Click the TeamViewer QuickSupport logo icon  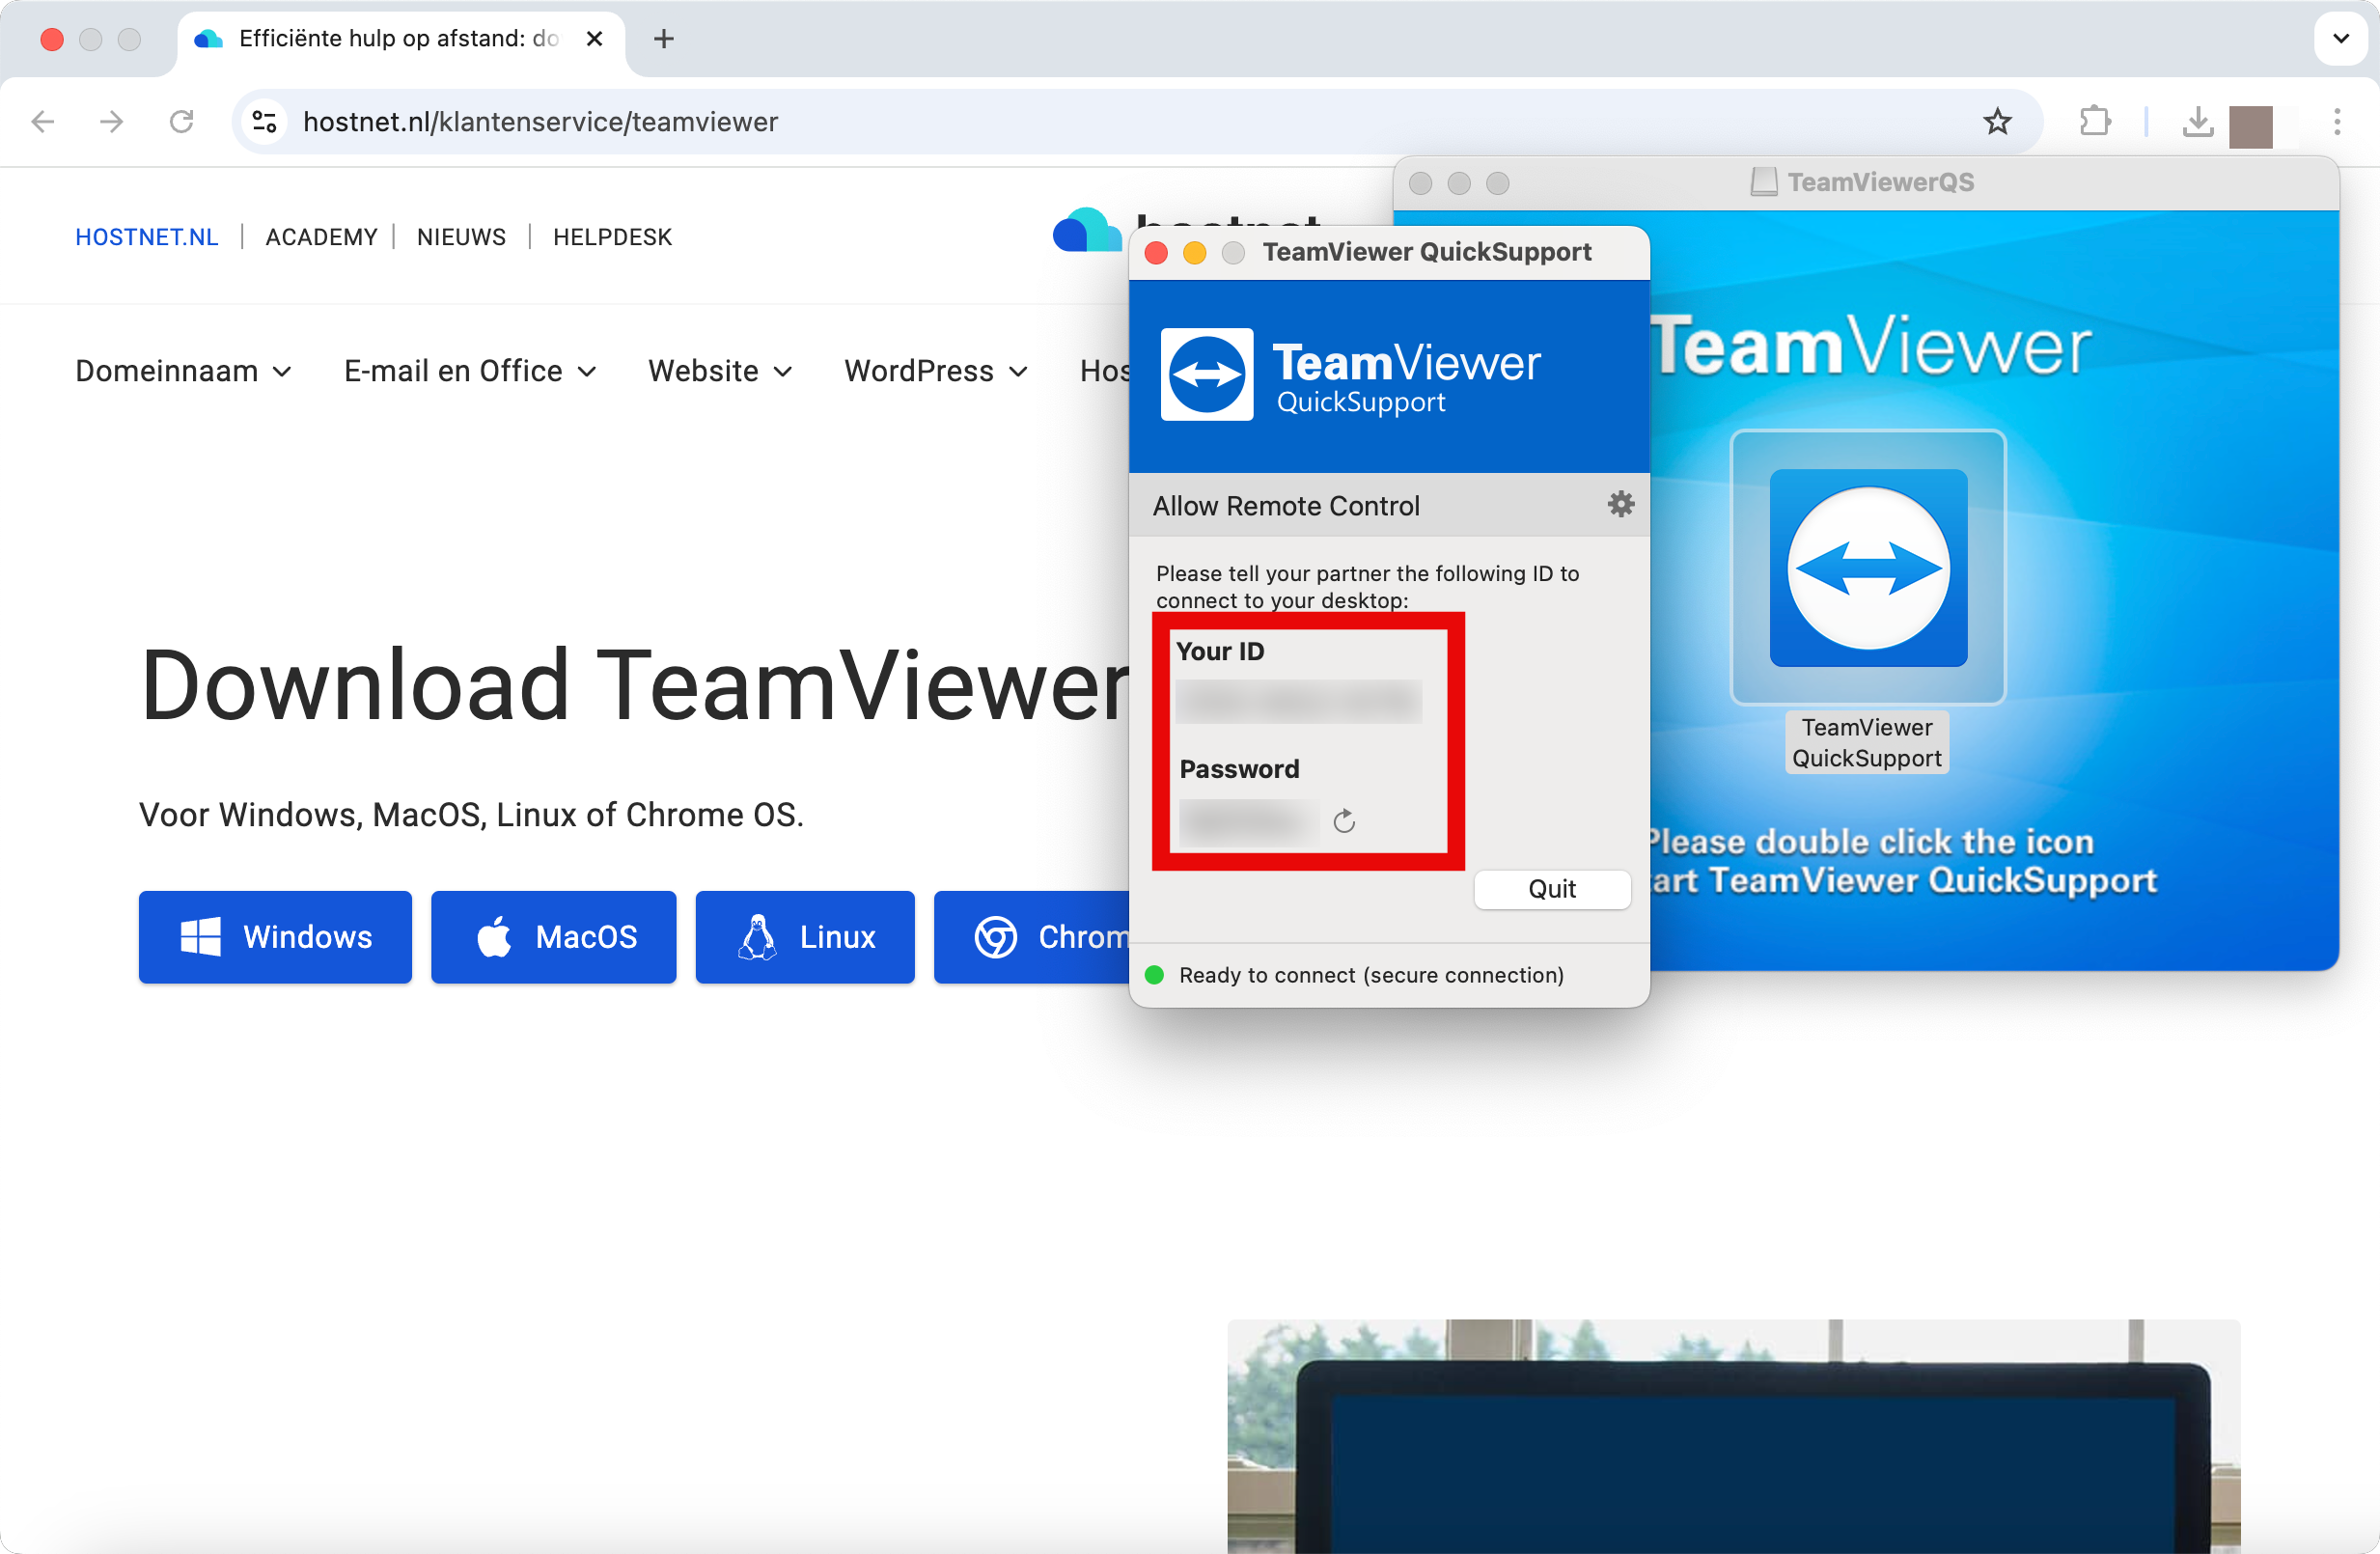(x=1207, y=374)
